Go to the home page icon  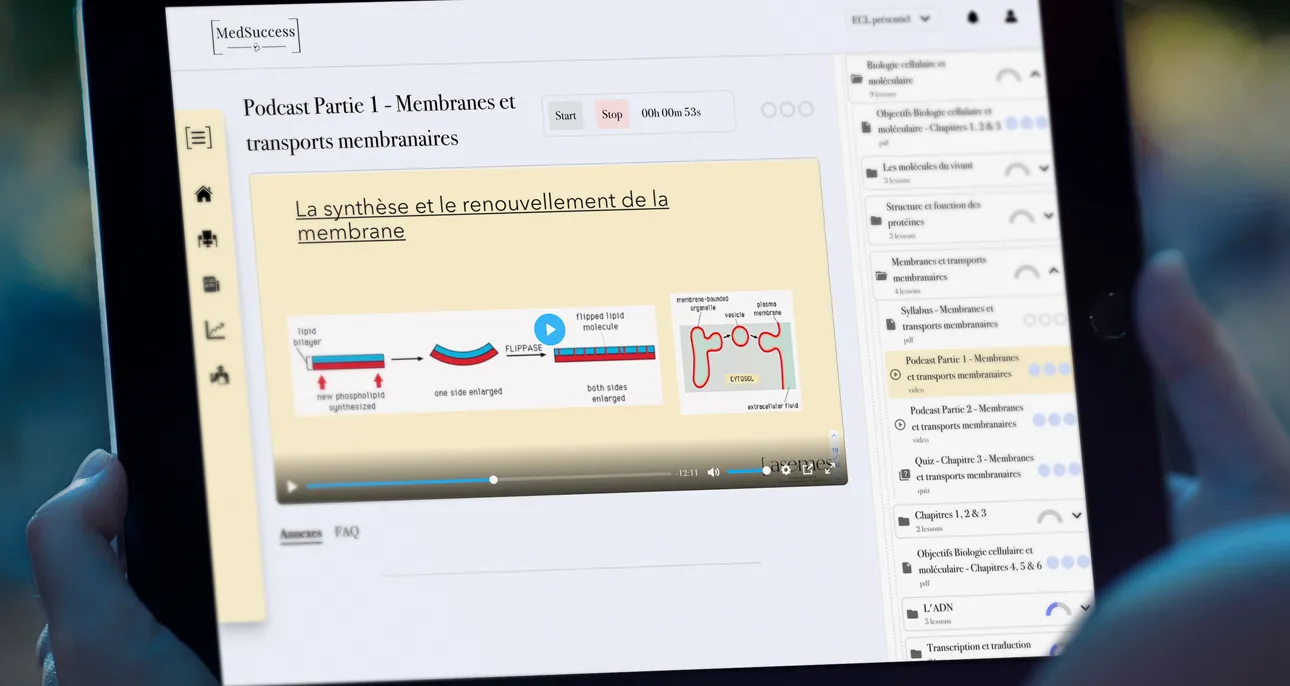(203, 194)
